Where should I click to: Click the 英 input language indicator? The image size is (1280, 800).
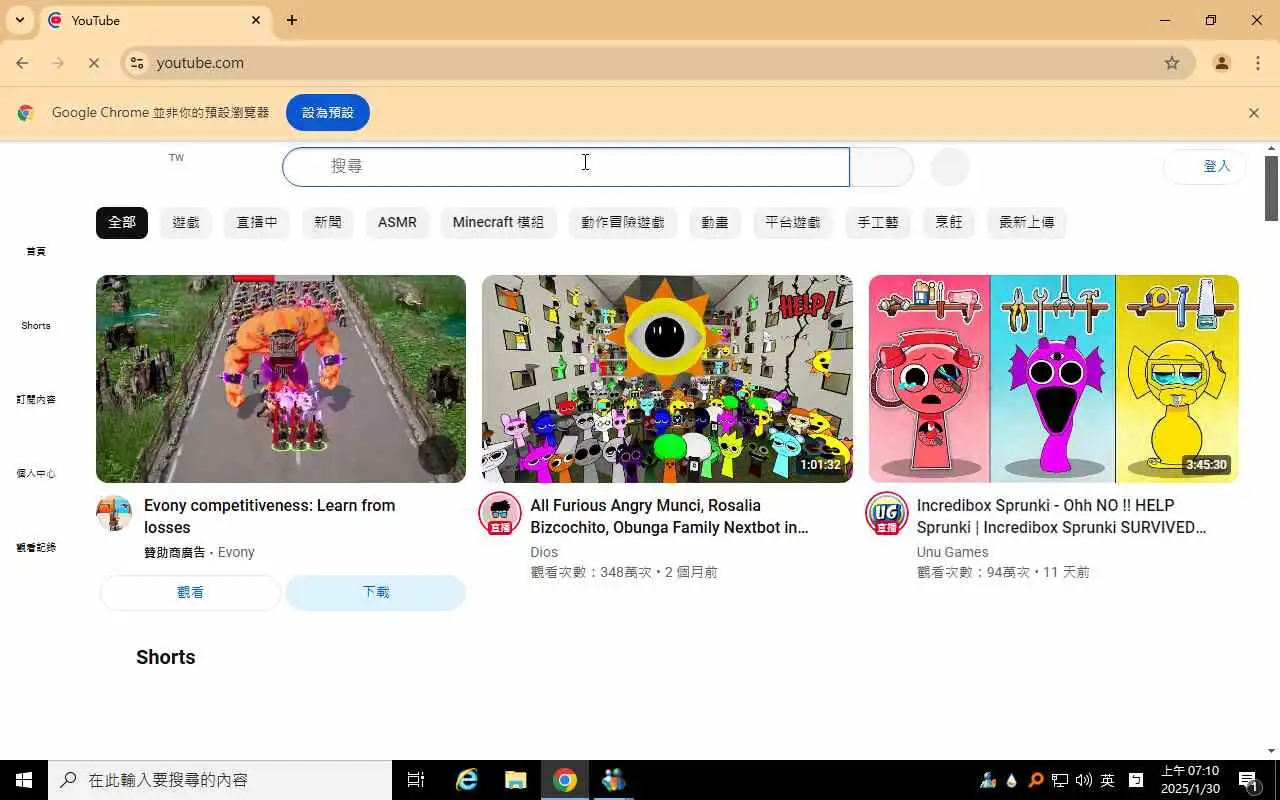pyautogui.click(x=1108, y=780)
